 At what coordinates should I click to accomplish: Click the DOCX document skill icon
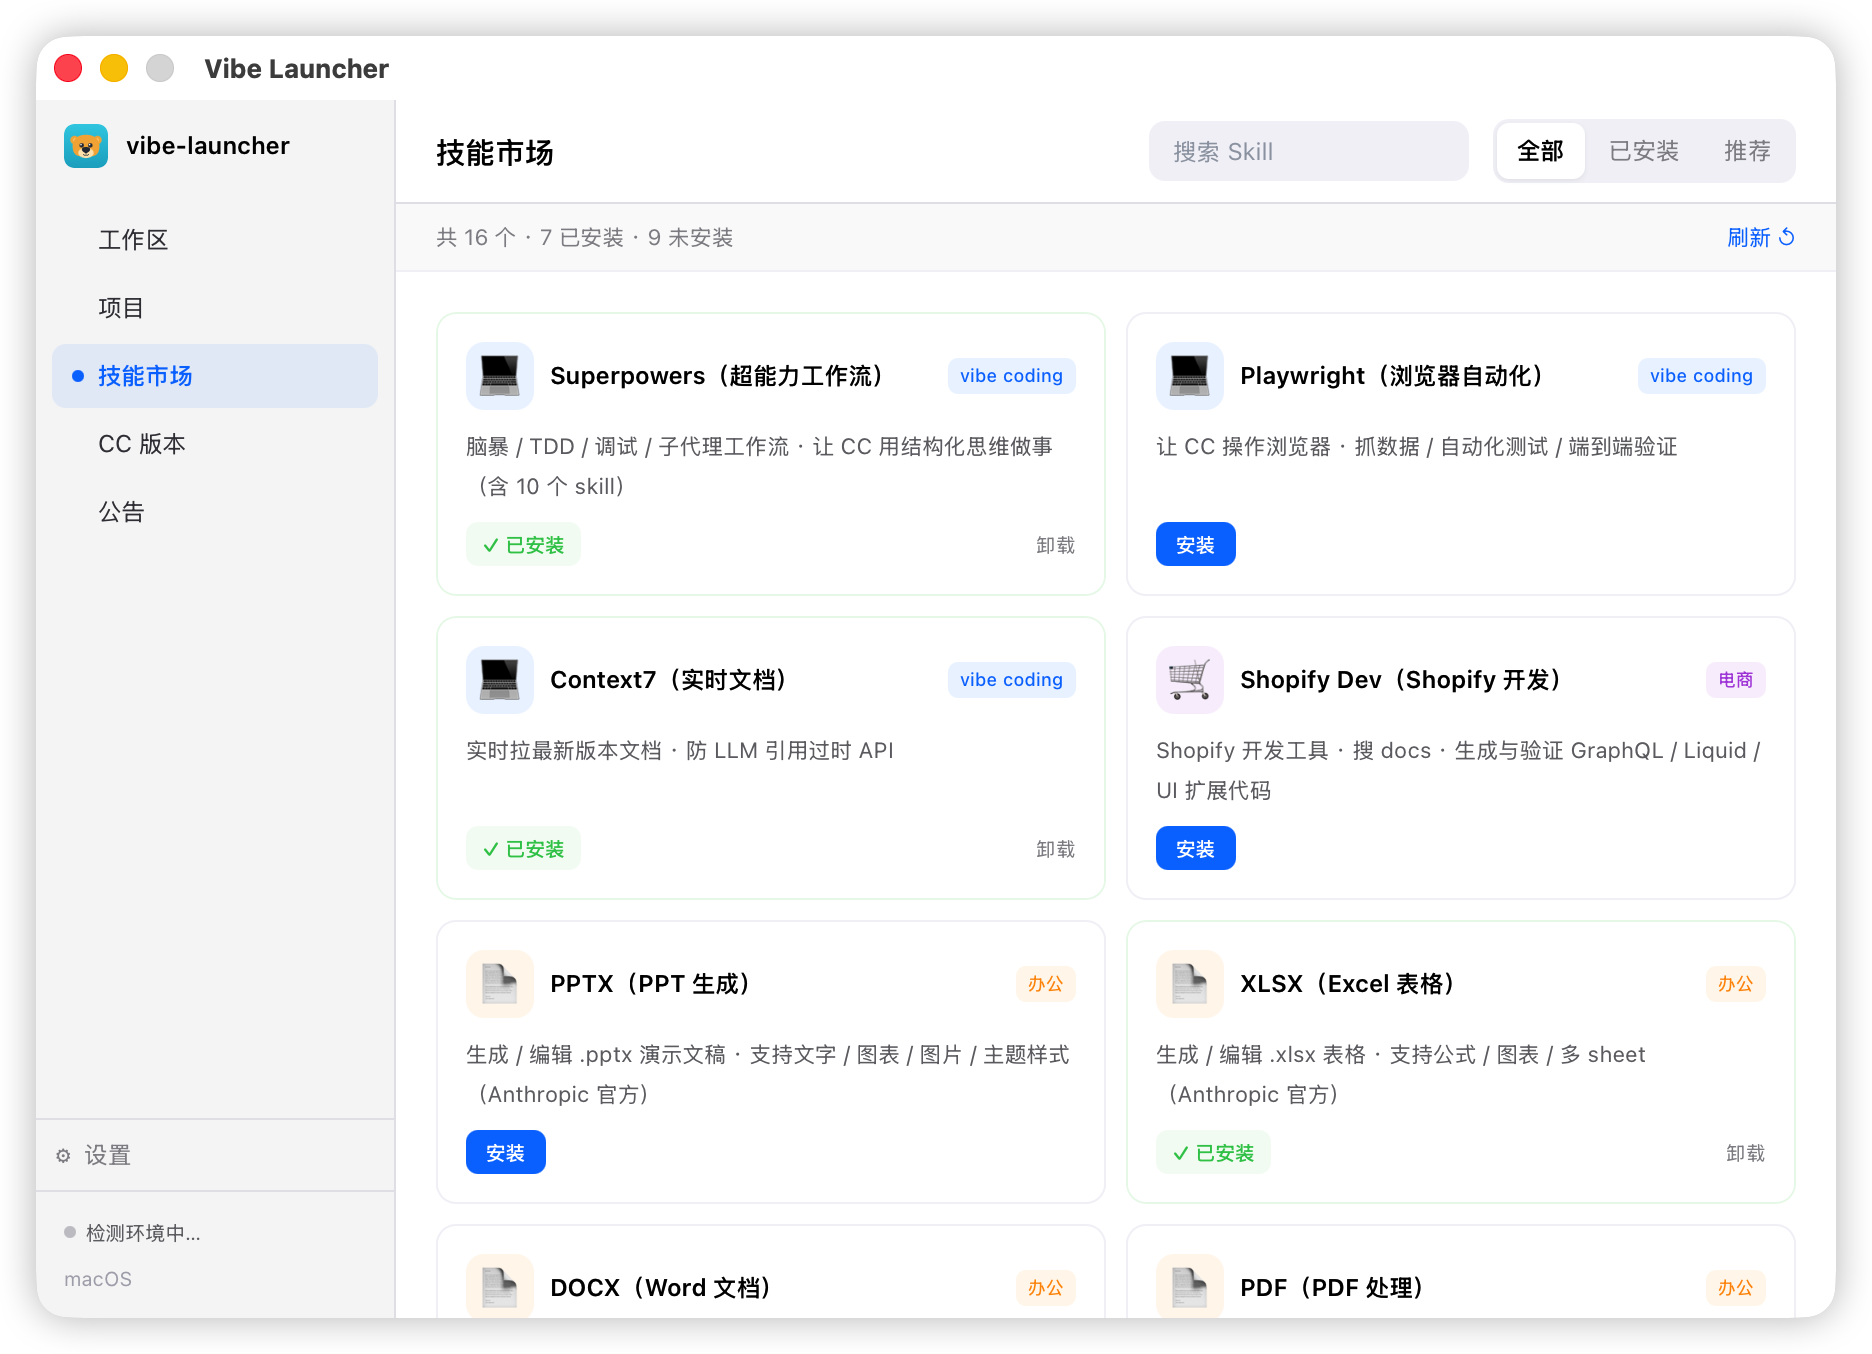500,1286
